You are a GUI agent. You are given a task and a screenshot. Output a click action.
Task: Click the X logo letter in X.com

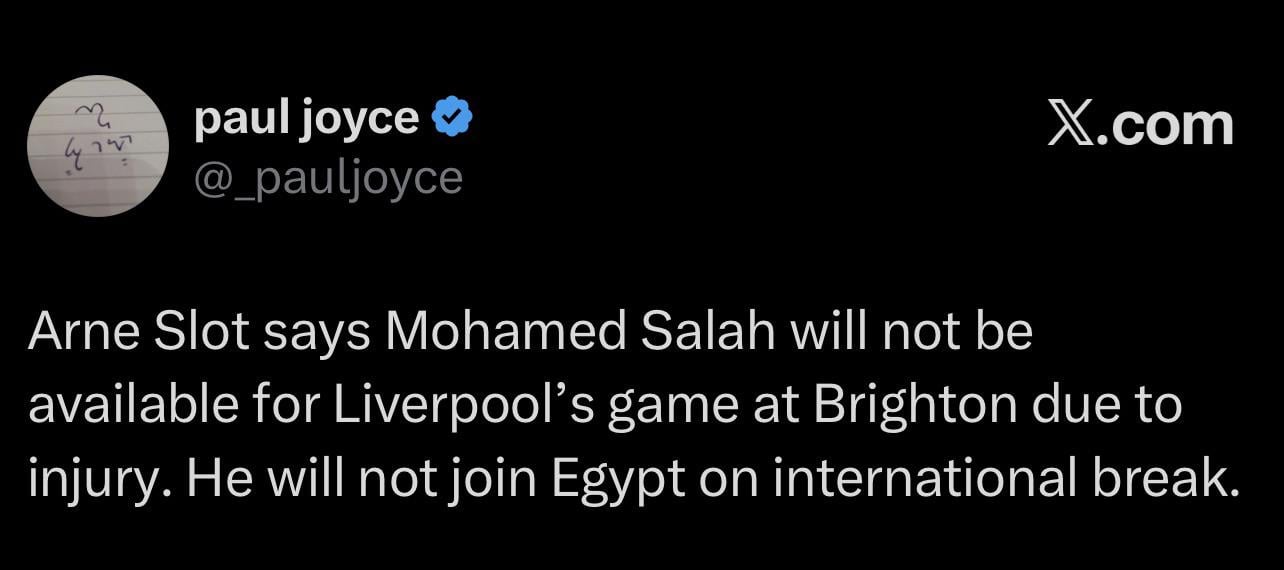tap(1071, 126)
